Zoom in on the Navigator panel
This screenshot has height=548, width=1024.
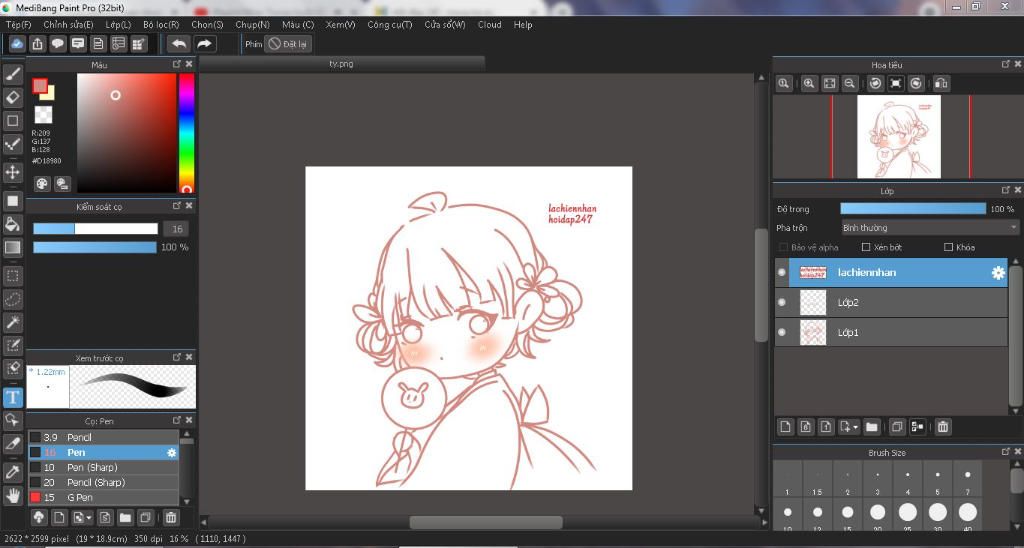[x=809, y=84]
